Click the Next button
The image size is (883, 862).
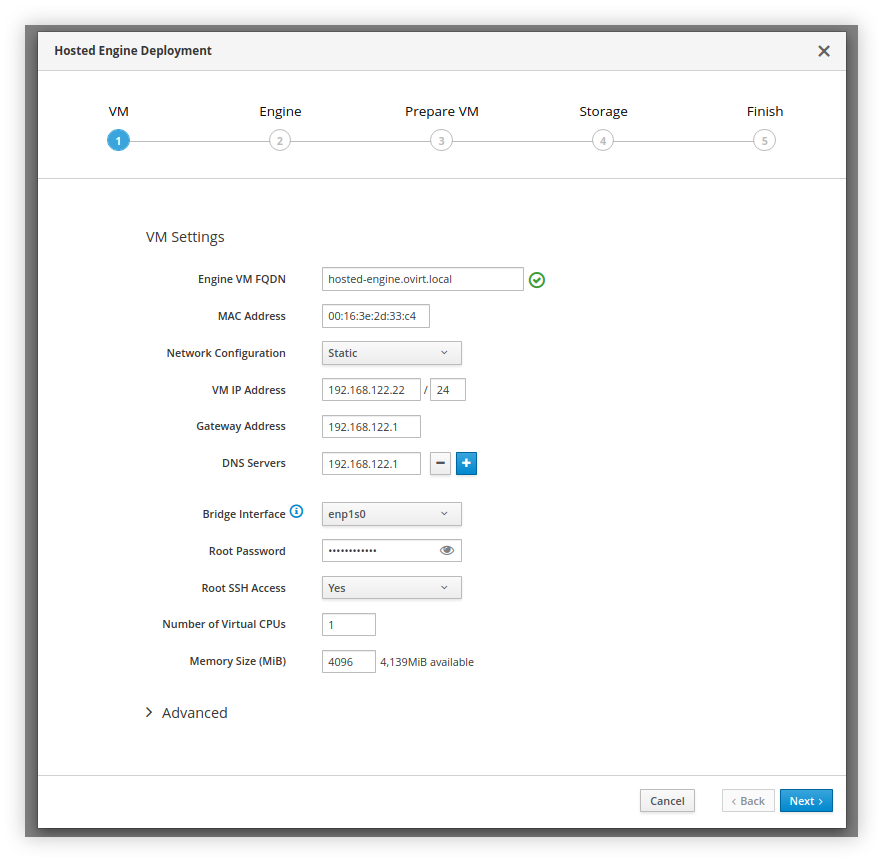805,801
